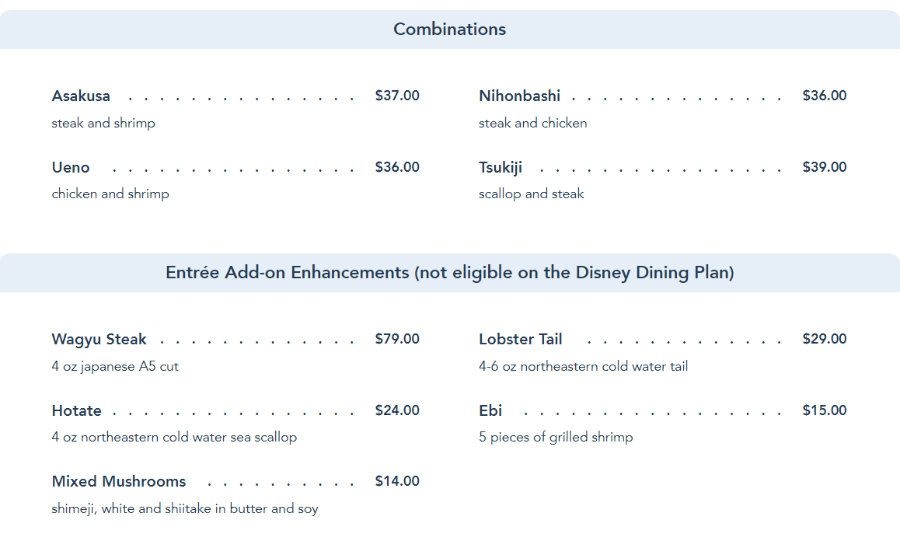The height and width of the screenshot is (534, 900).
Task: Click the "4 oz japanese A5 cut" description
Action: [x=115, y=366]
